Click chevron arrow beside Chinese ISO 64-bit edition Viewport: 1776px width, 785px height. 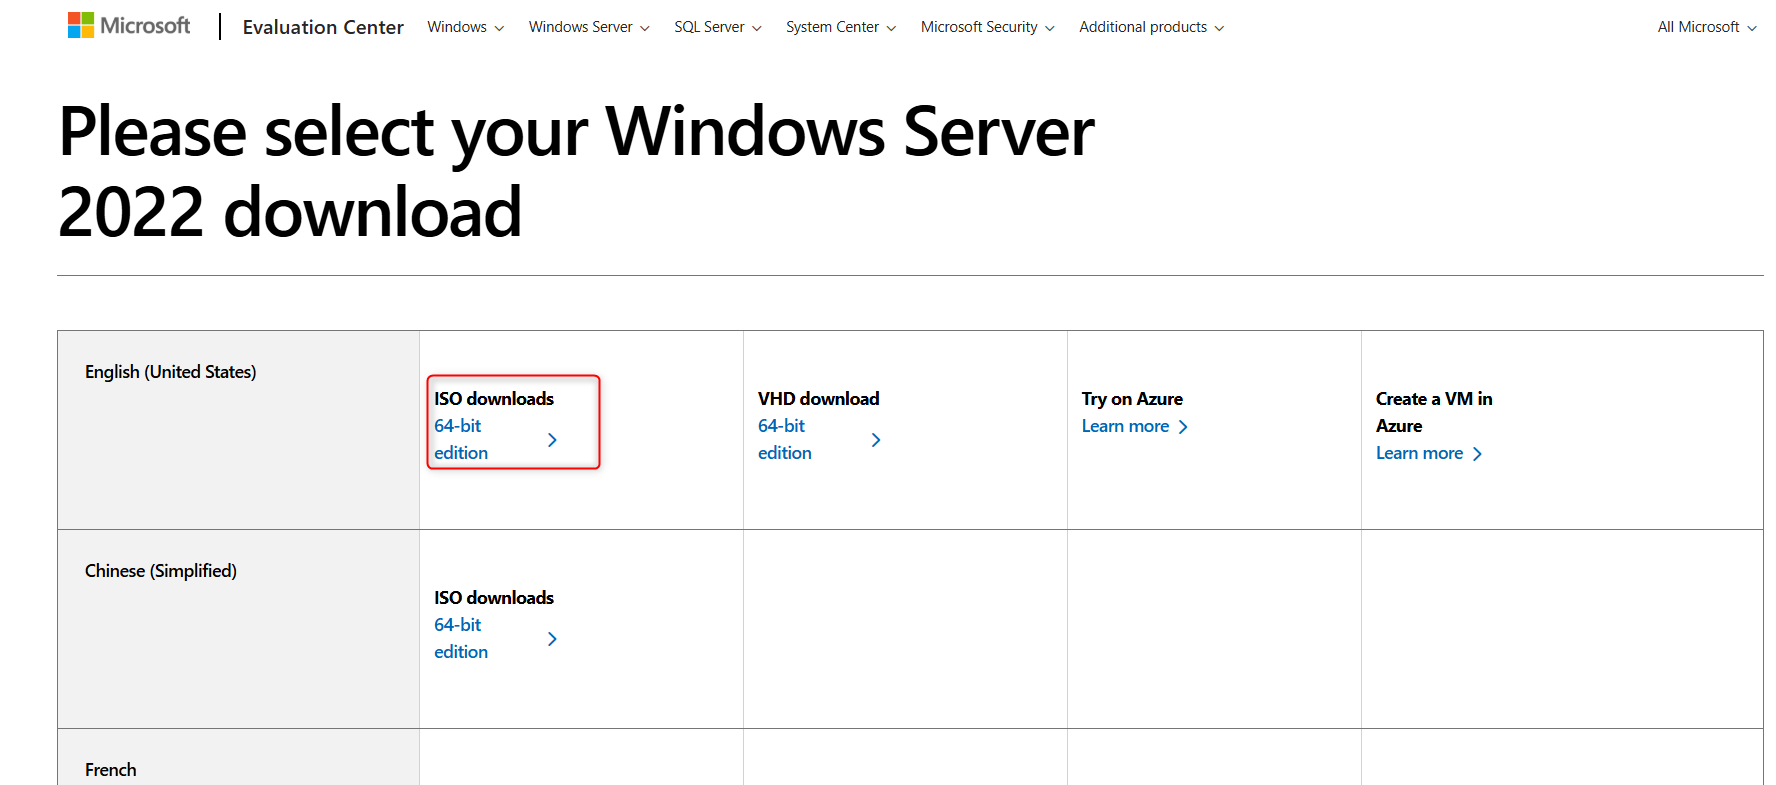pos(552,639)
